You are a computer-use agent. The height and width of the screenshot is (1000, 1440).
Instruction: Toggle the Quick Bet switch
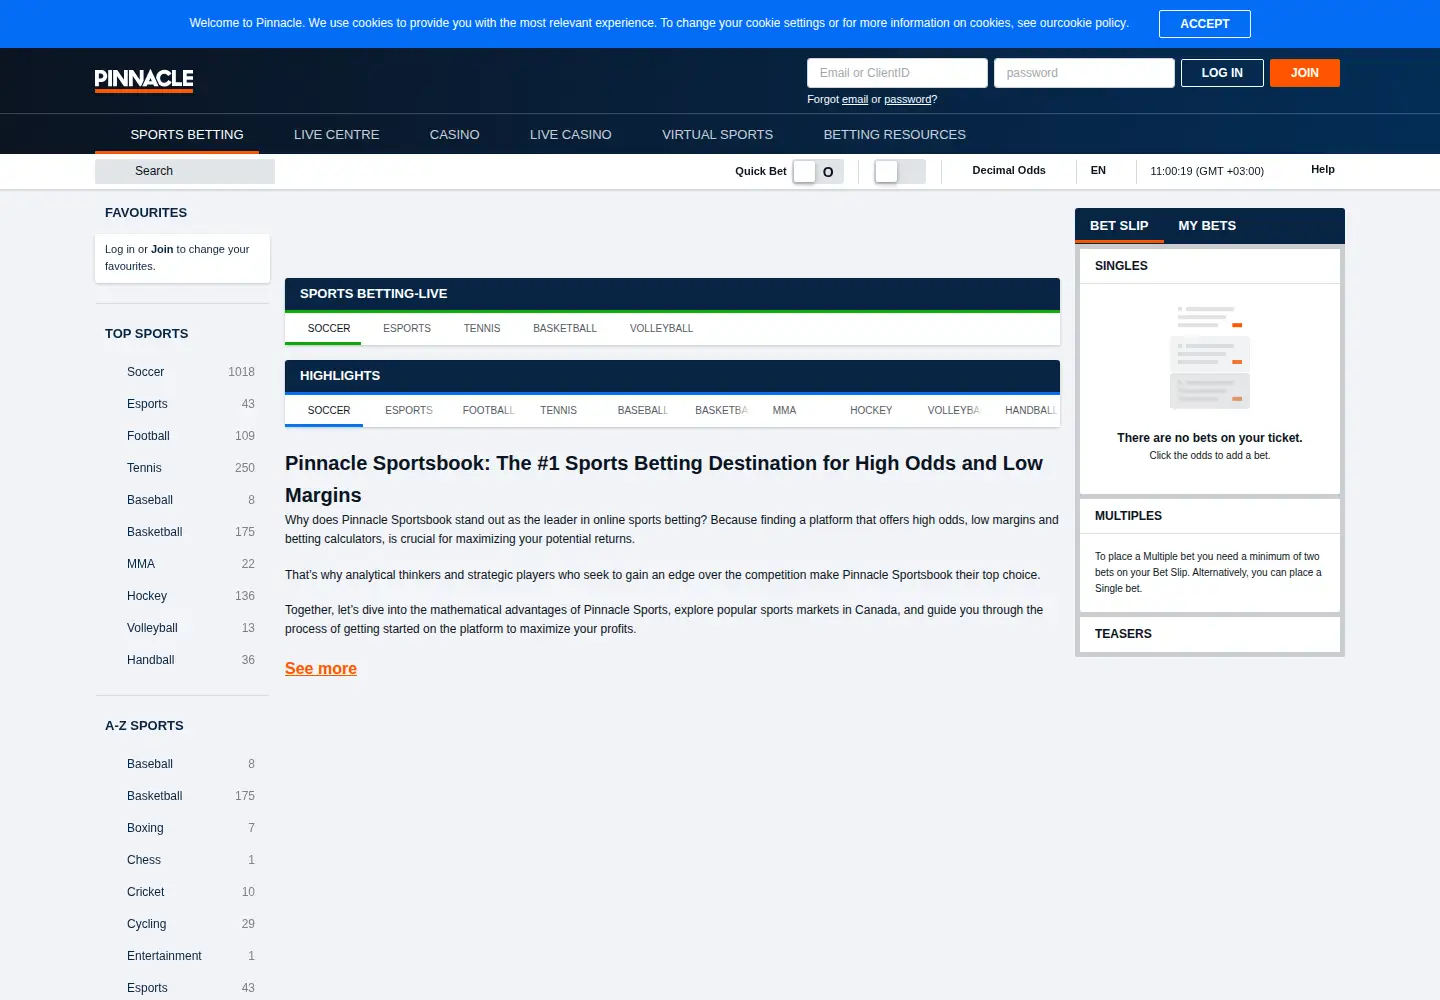[818, 172]
